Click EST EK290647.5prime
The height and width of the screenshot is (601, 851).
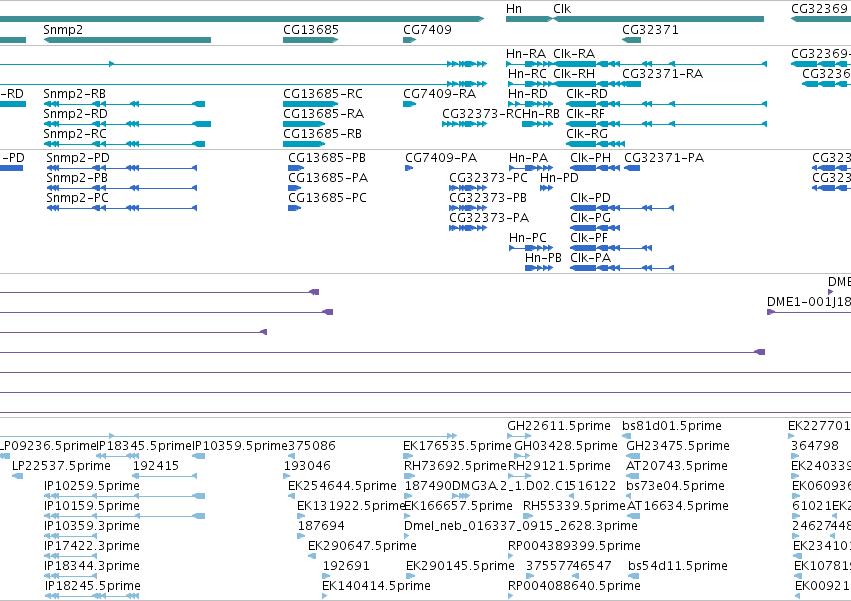point(363,546)
